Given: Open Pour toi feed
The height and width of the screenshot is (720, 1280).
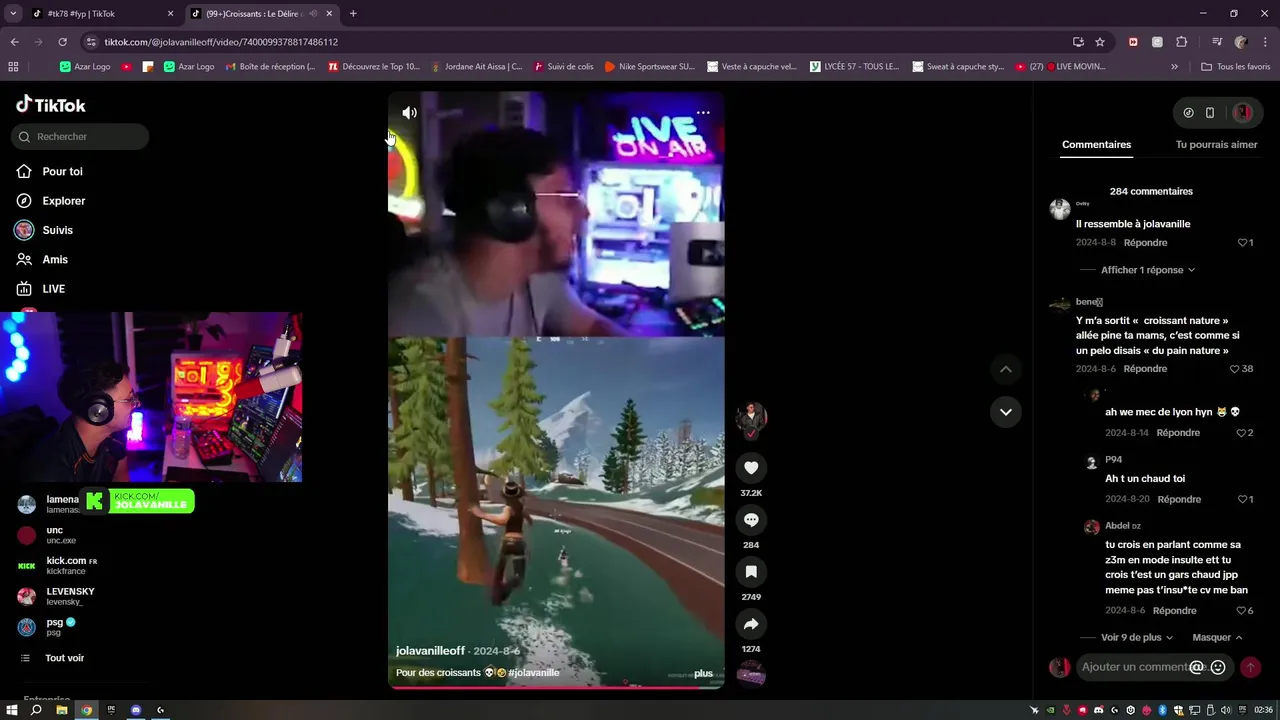Looking at the screenshot, I should [x=62, y=172].
